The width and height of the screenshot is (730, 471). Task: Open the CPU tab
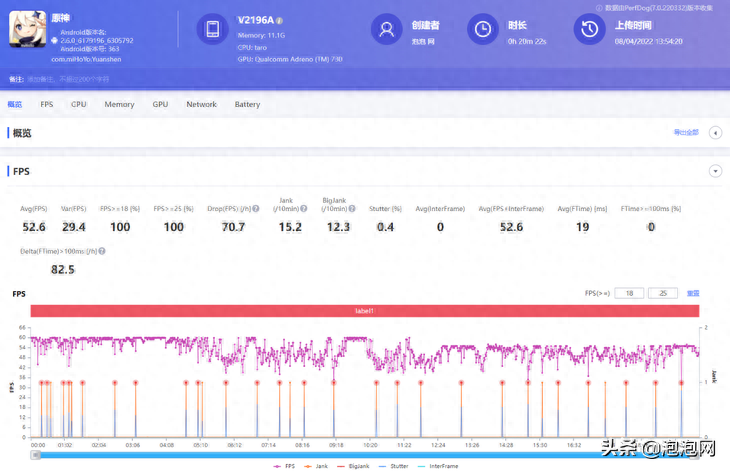point(79,104)
